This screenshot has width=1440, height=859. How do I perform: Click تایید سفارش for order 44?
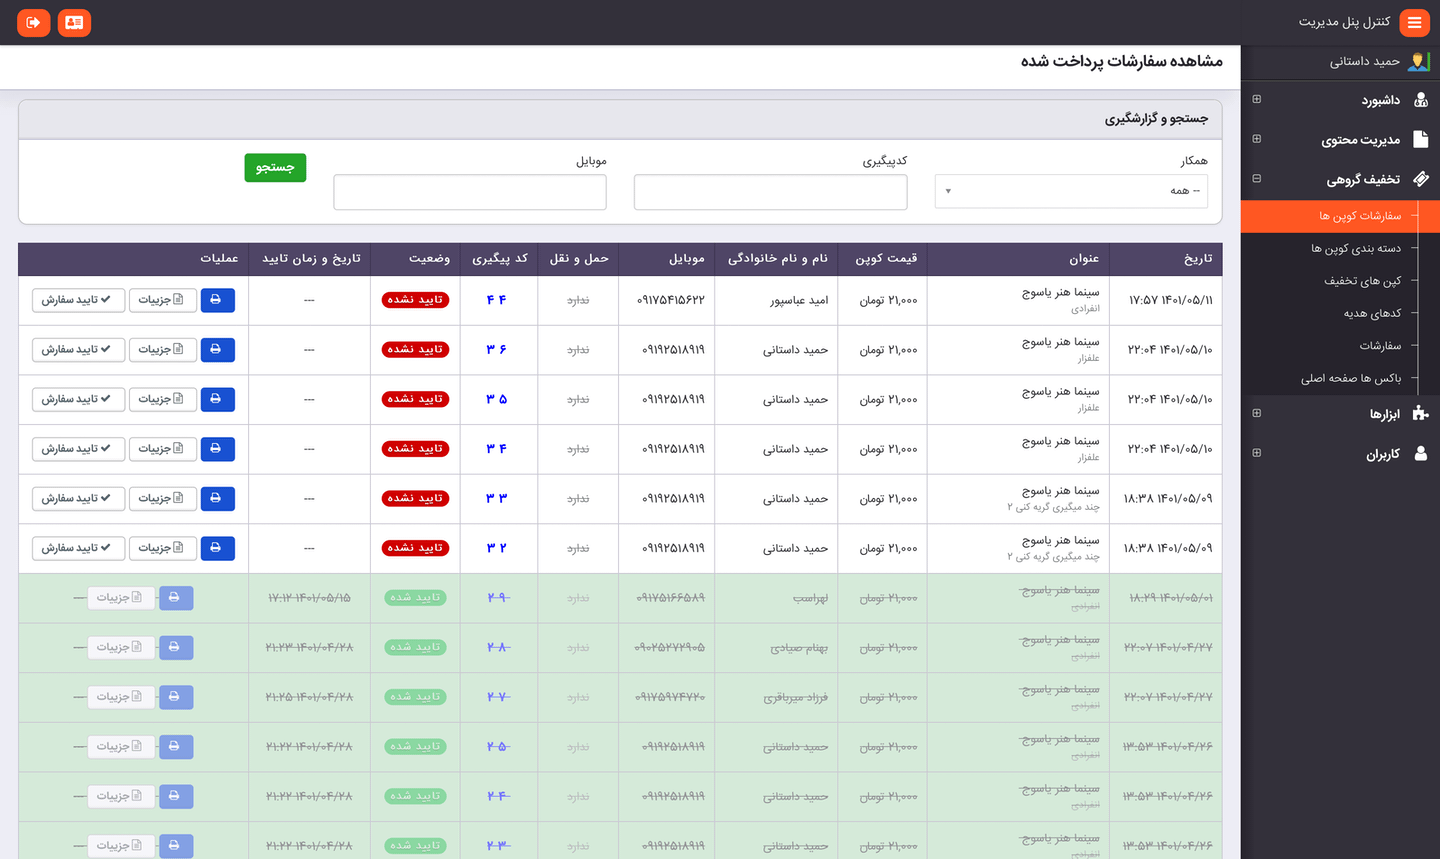pos(78,300)
